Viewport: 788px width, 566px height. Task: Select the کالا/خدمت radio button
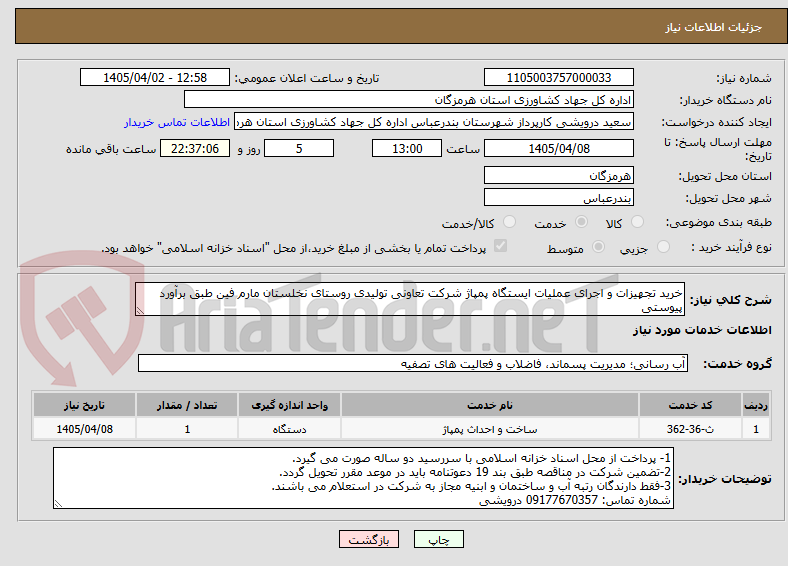click(510, 222)
